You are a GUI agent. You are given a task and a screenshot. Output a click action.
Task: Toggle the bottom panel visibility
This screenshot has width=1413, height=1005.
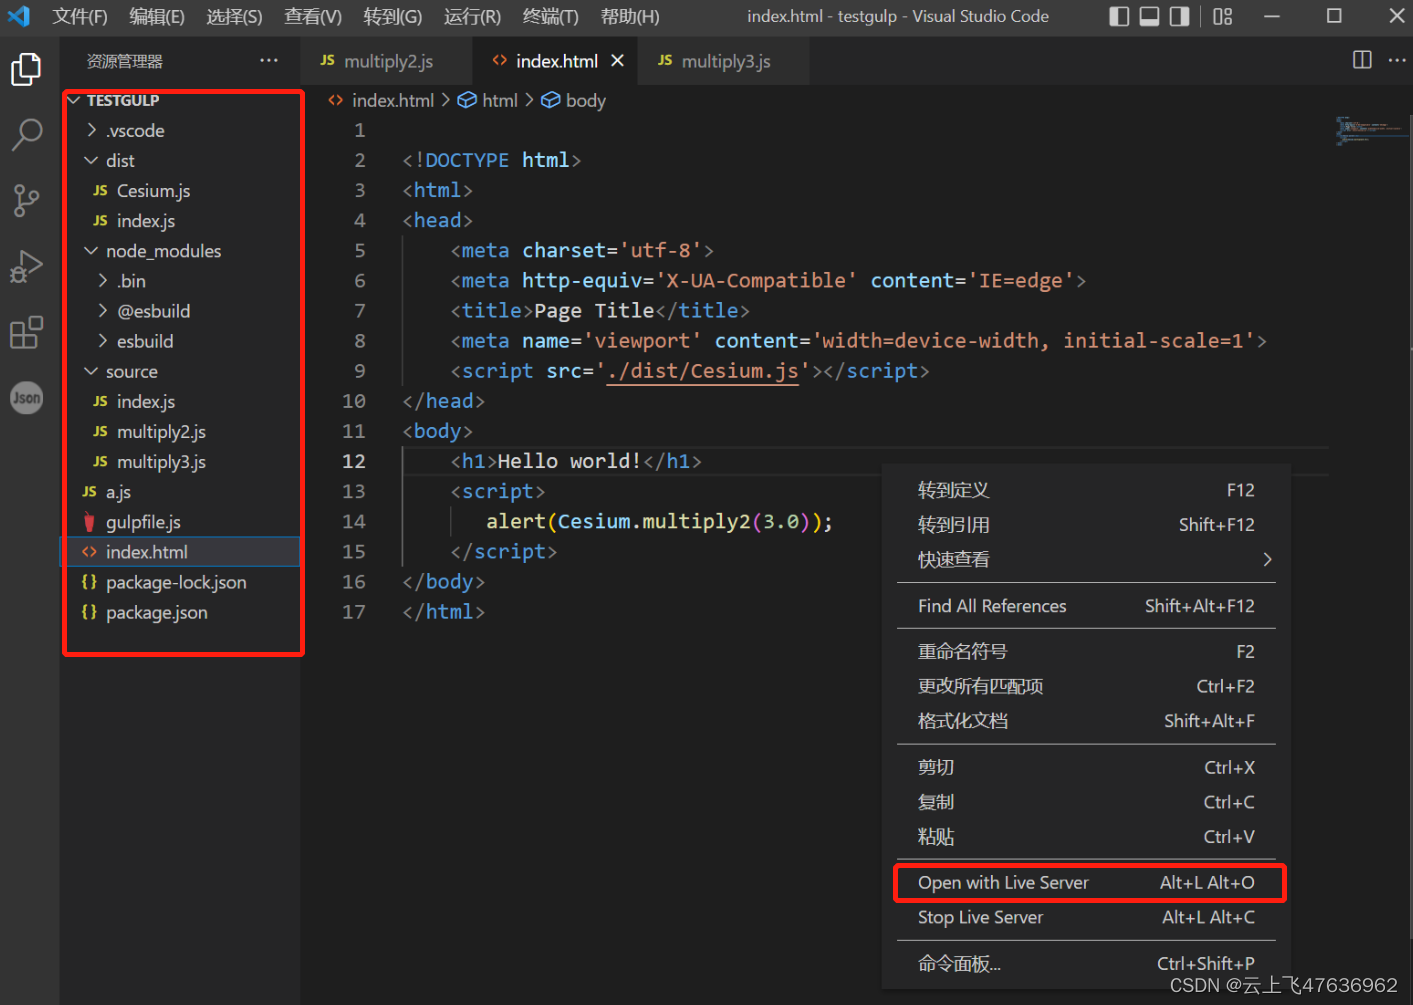coord(1148,16)
